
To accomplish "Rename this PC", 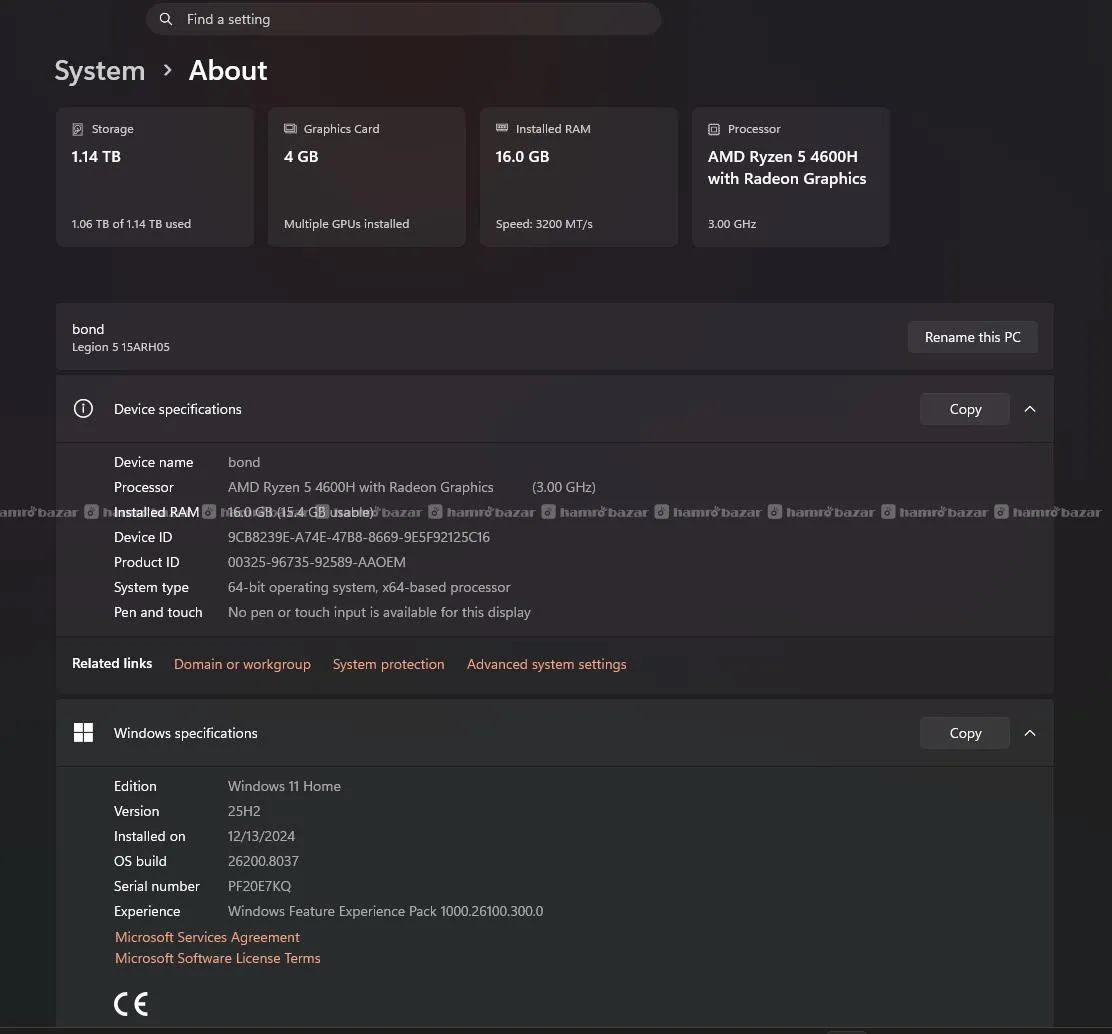I will tap(972, 337).
